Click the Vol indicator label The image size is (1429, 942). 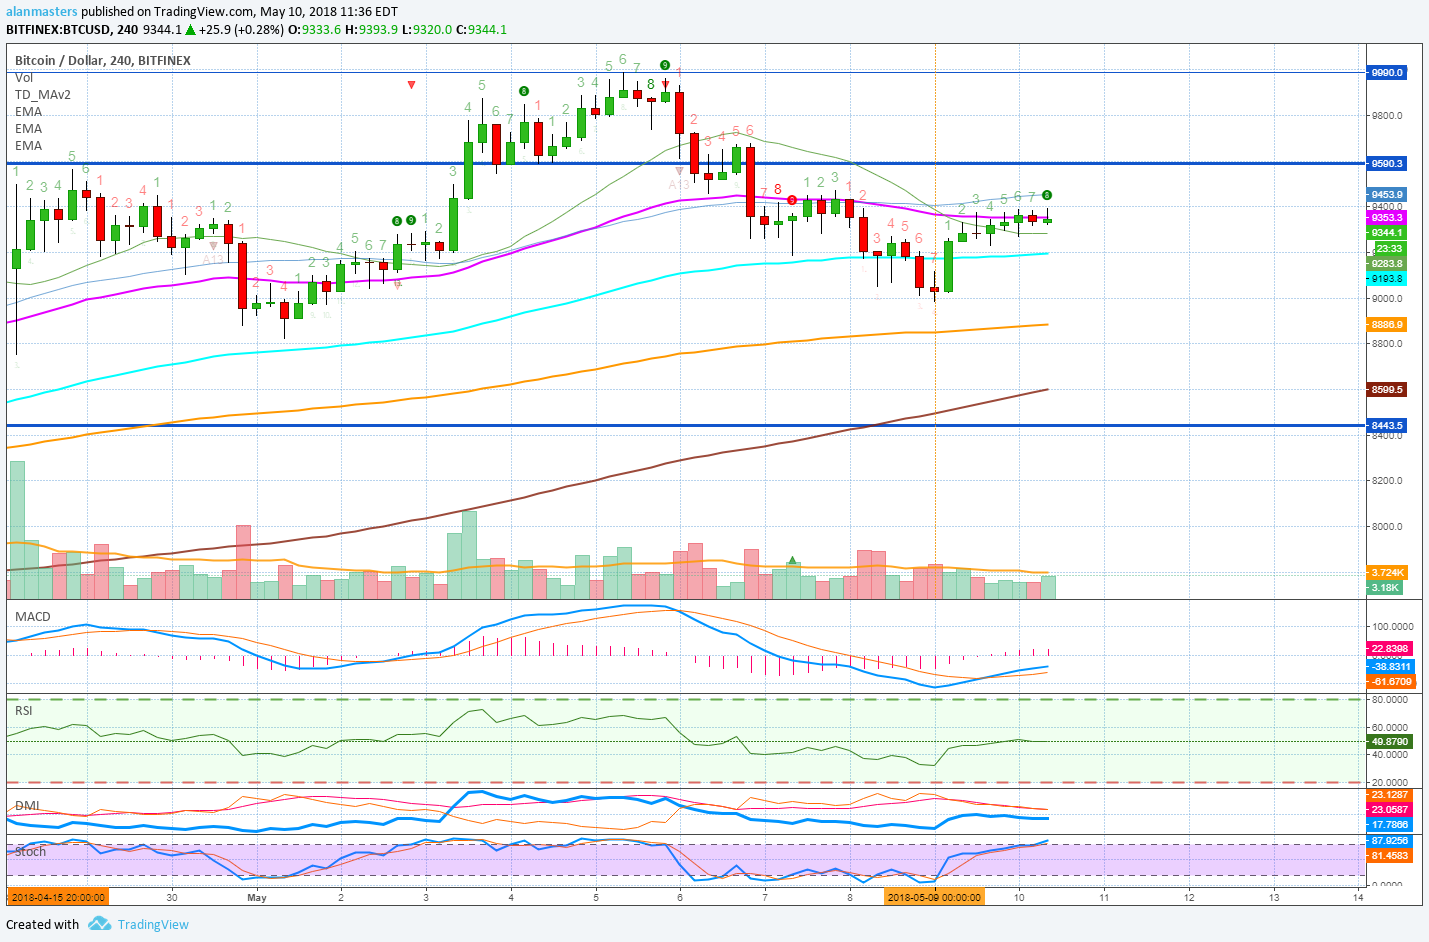[24, 77]
